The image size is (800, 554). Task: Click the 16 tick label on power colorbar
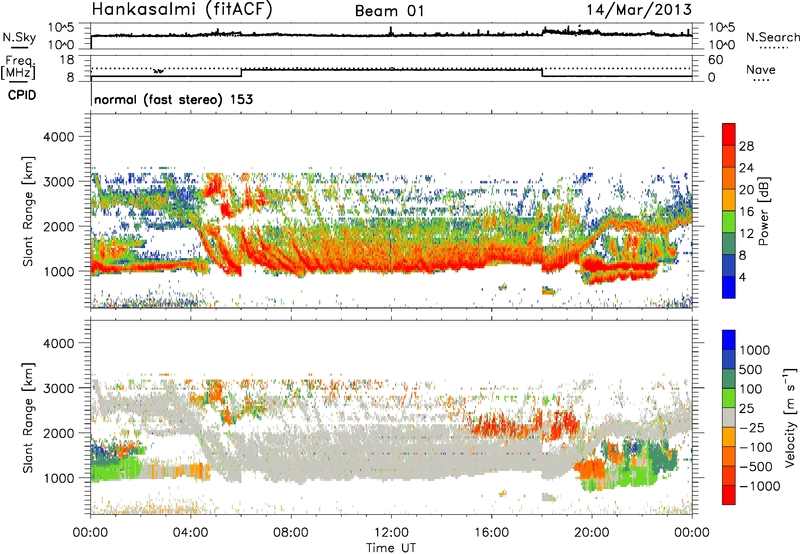click(x=746, y=212)
